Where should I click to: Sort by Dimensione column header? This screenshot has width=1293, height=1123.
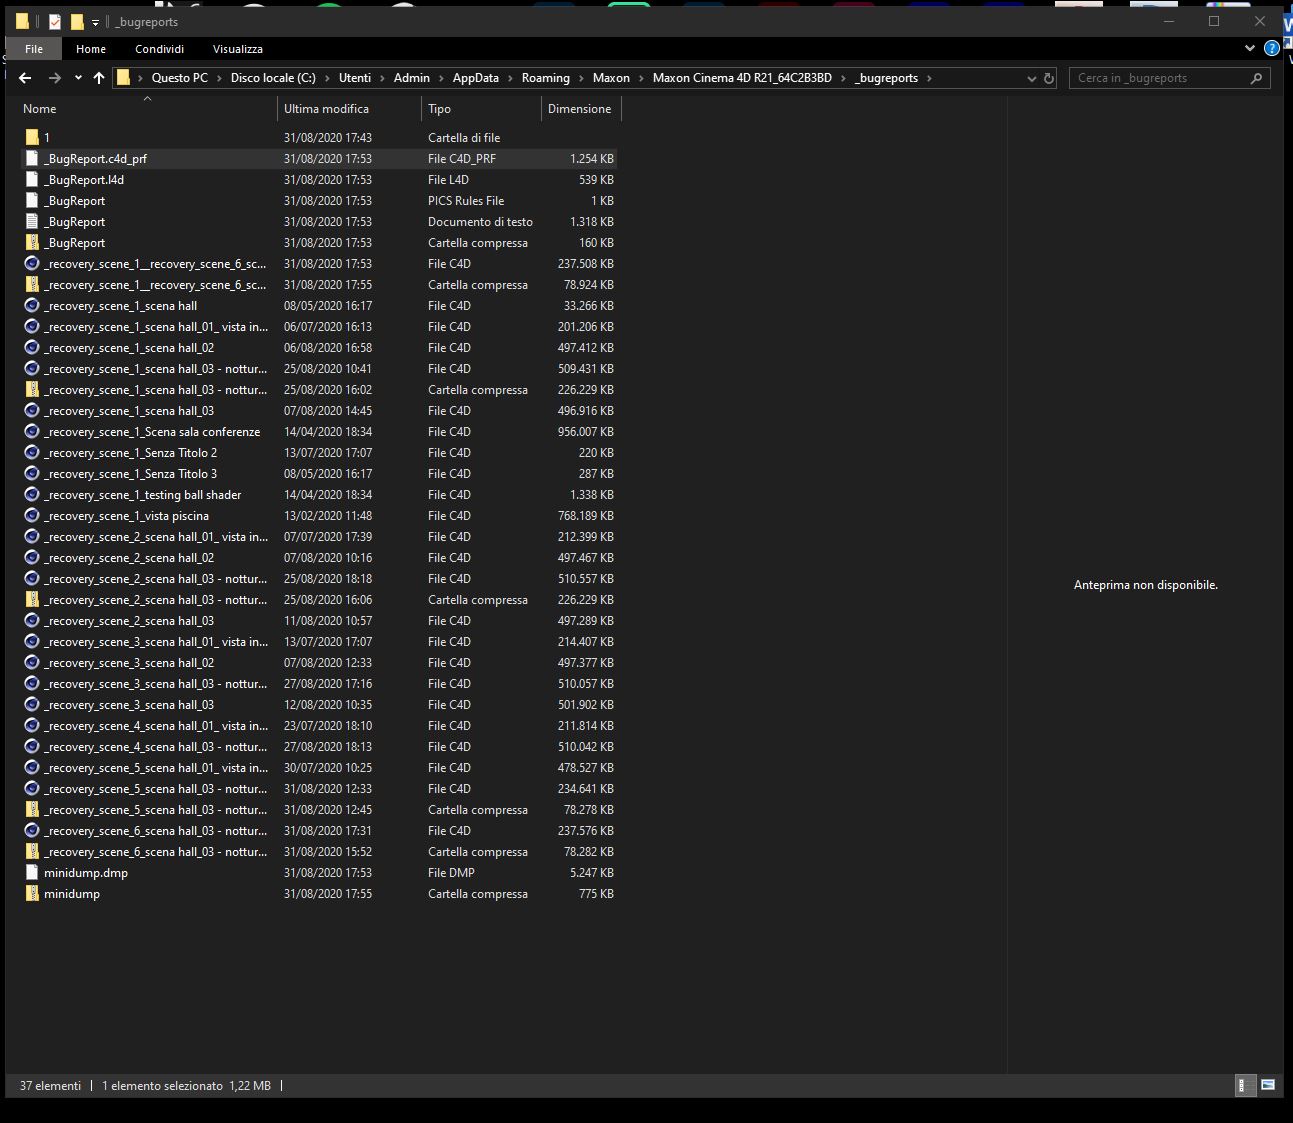coord(581,108)
